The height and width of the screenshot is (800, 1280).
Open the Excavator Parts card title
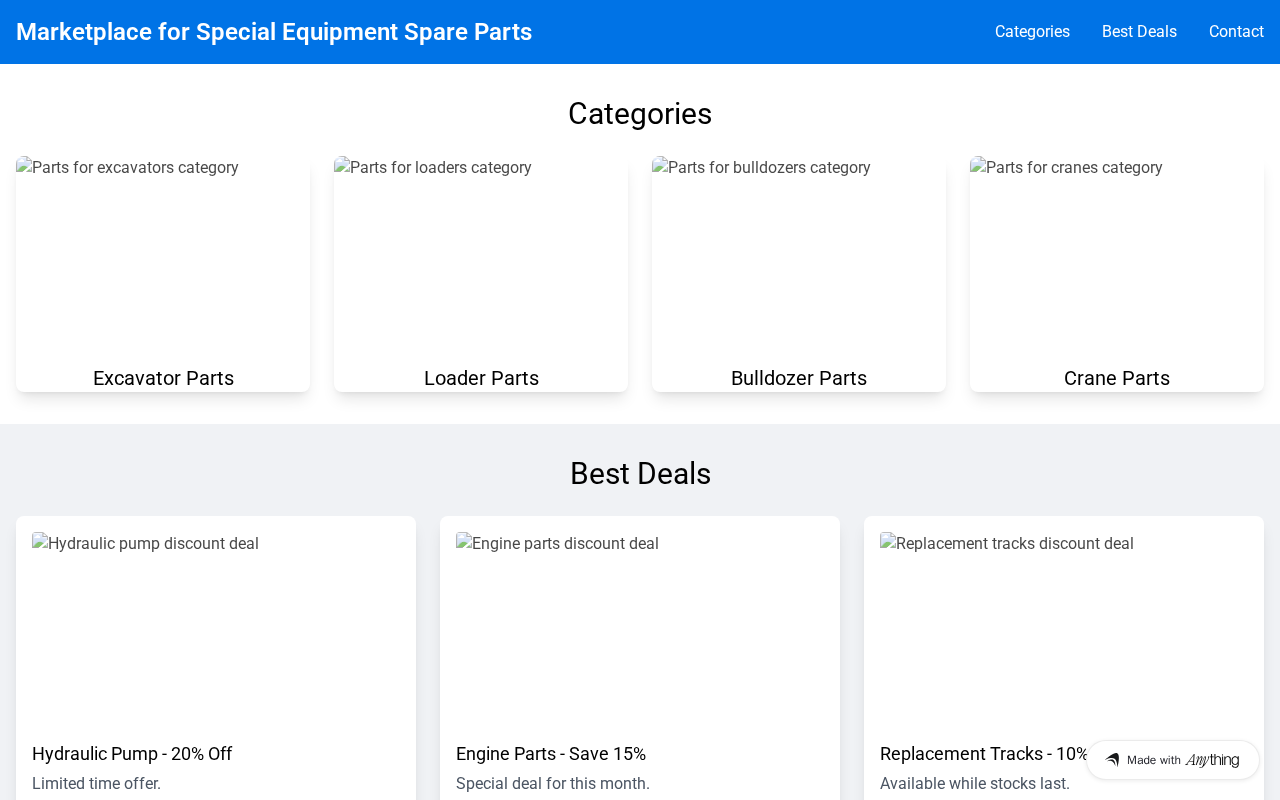[163, 378]
